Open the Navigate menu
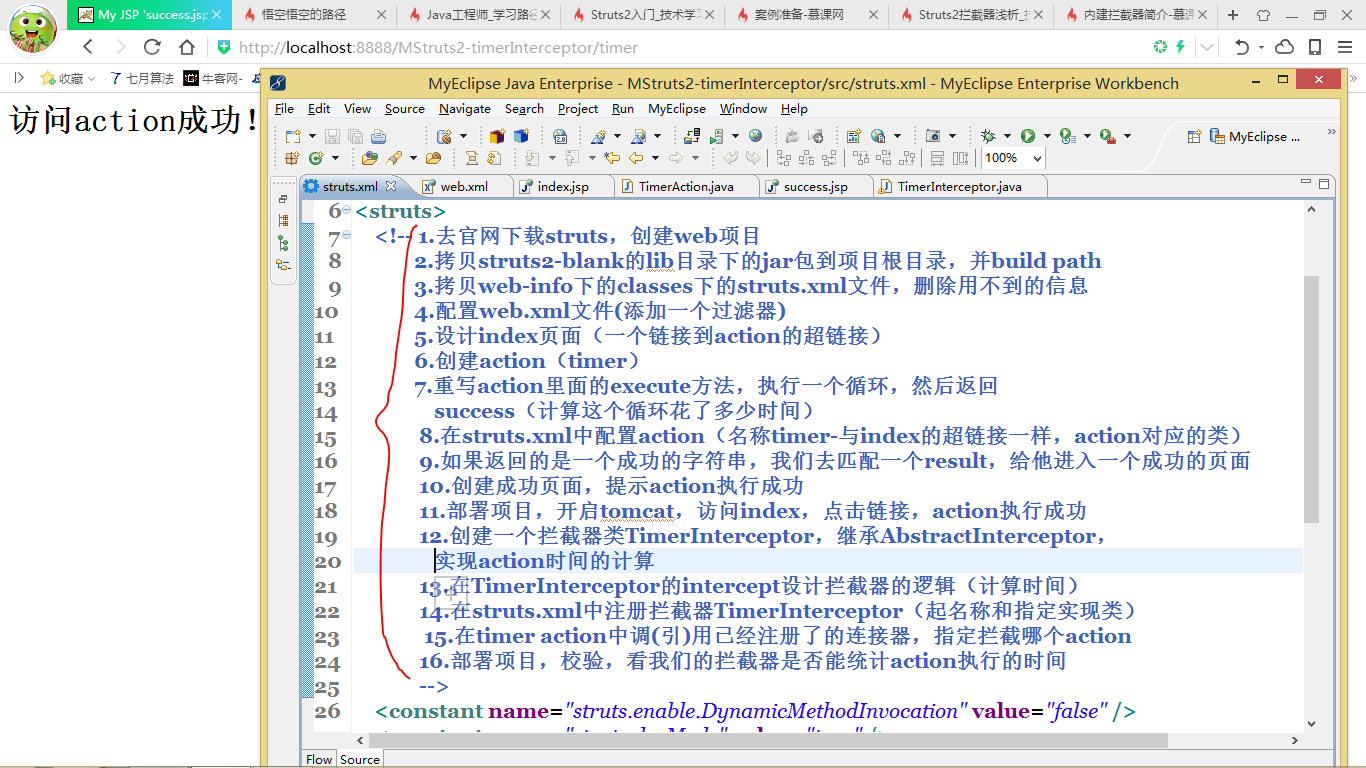 click(465, 109)
